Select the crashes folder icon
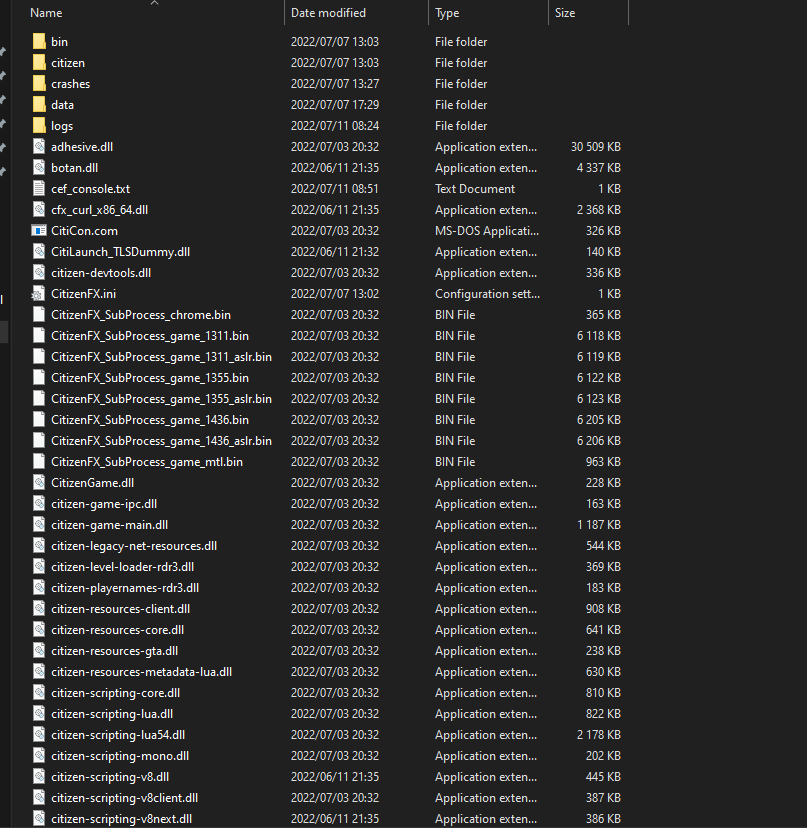This screenshot has width=807, height=828. (39, 84)
